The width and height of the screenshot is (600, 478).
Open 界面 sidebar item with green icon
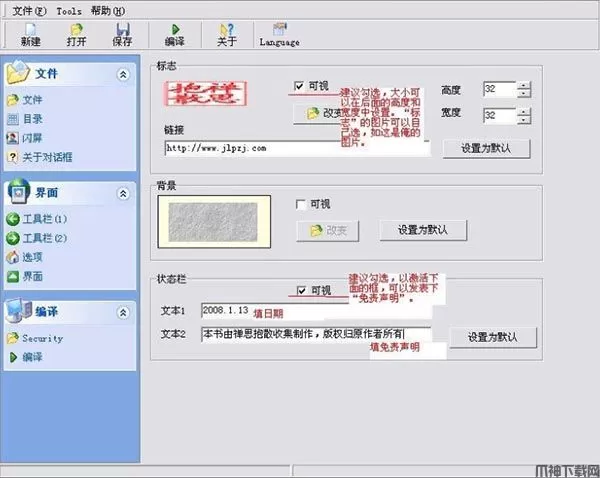click(x=25, y=276)
